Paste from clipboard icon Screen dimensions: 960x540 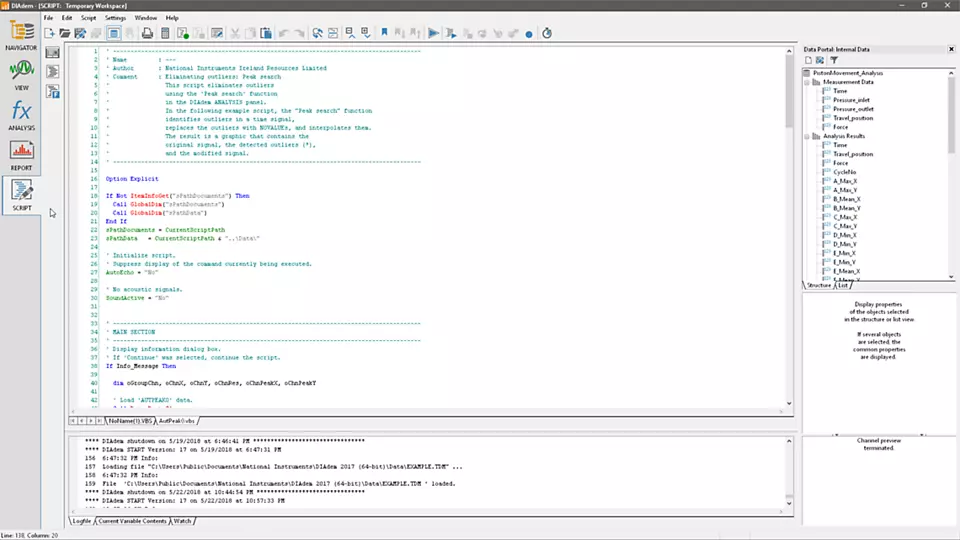click(x=266, y=33)
